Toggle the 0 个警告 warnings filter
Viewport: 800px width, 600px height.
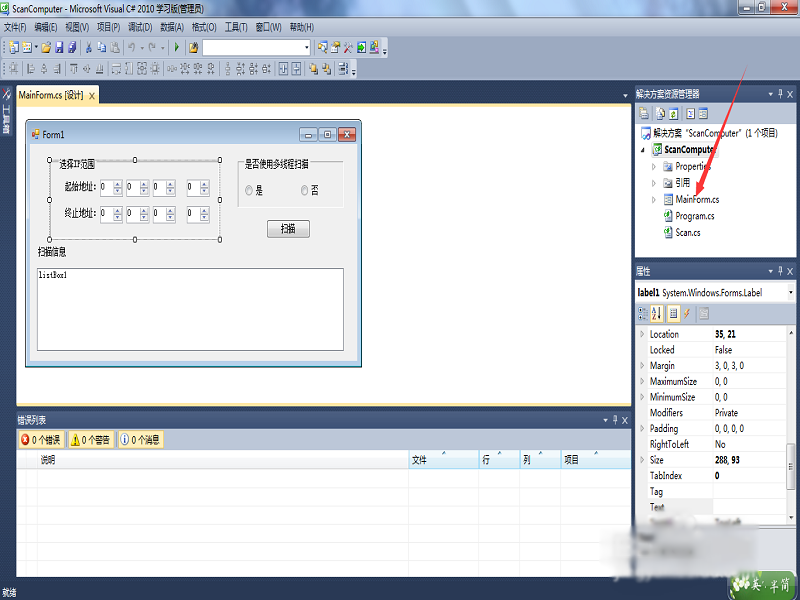click(x=90, y=440)
